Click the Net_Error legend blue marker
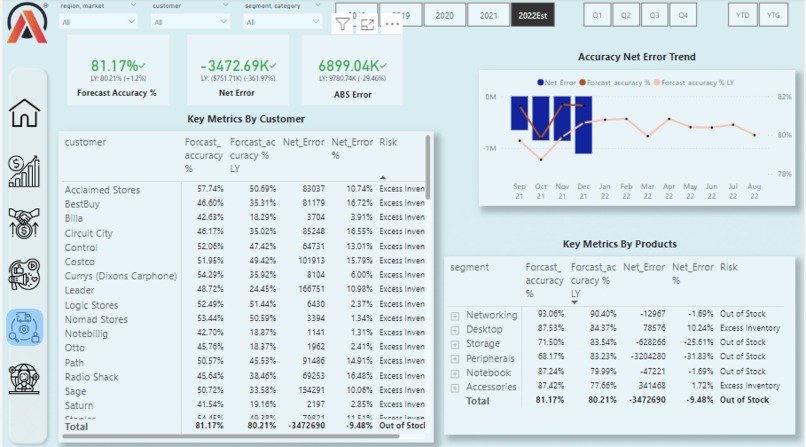 540,82
